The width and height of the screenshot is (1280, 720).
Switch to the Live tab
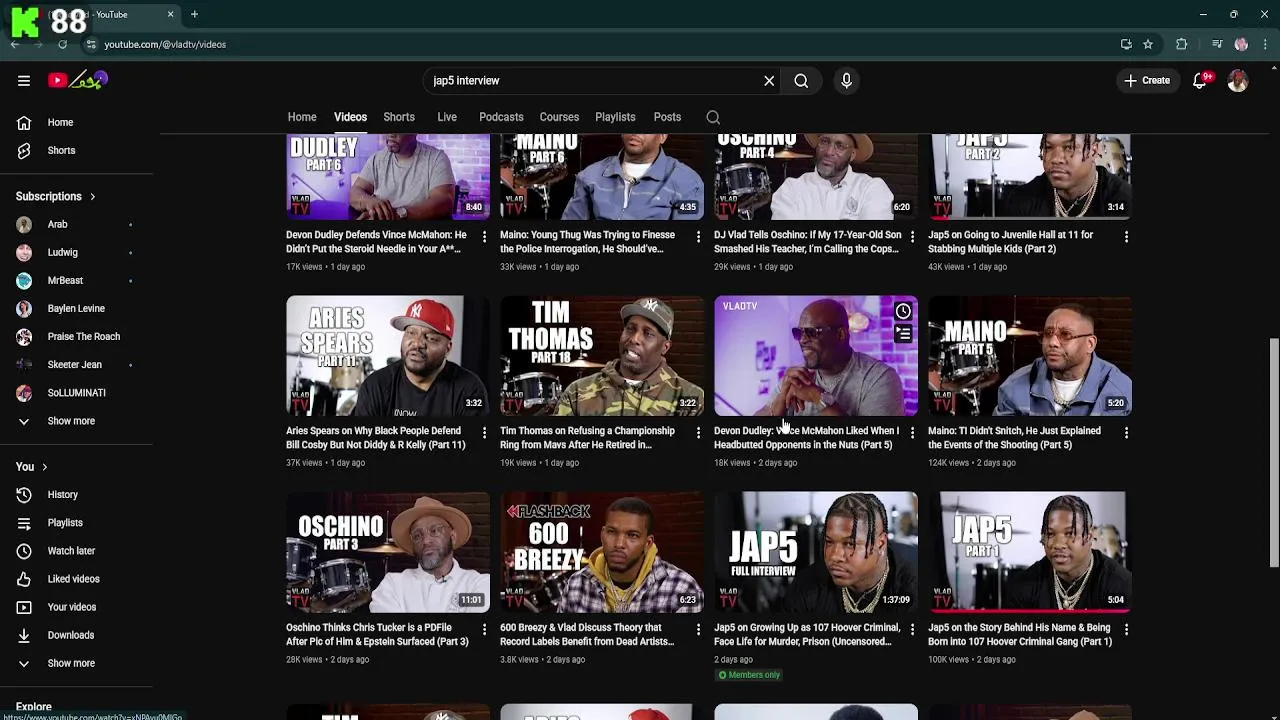point(447,117)
